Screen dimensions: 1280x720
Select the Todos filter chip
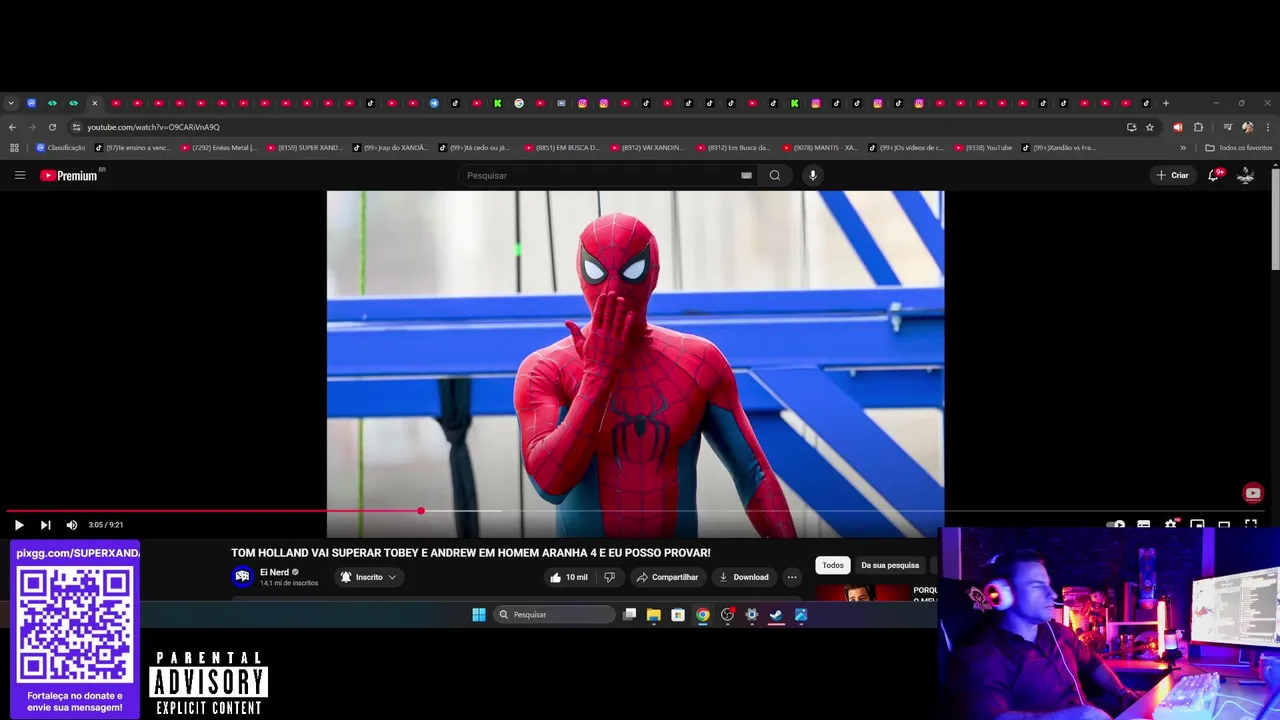[x=833, y=565]
